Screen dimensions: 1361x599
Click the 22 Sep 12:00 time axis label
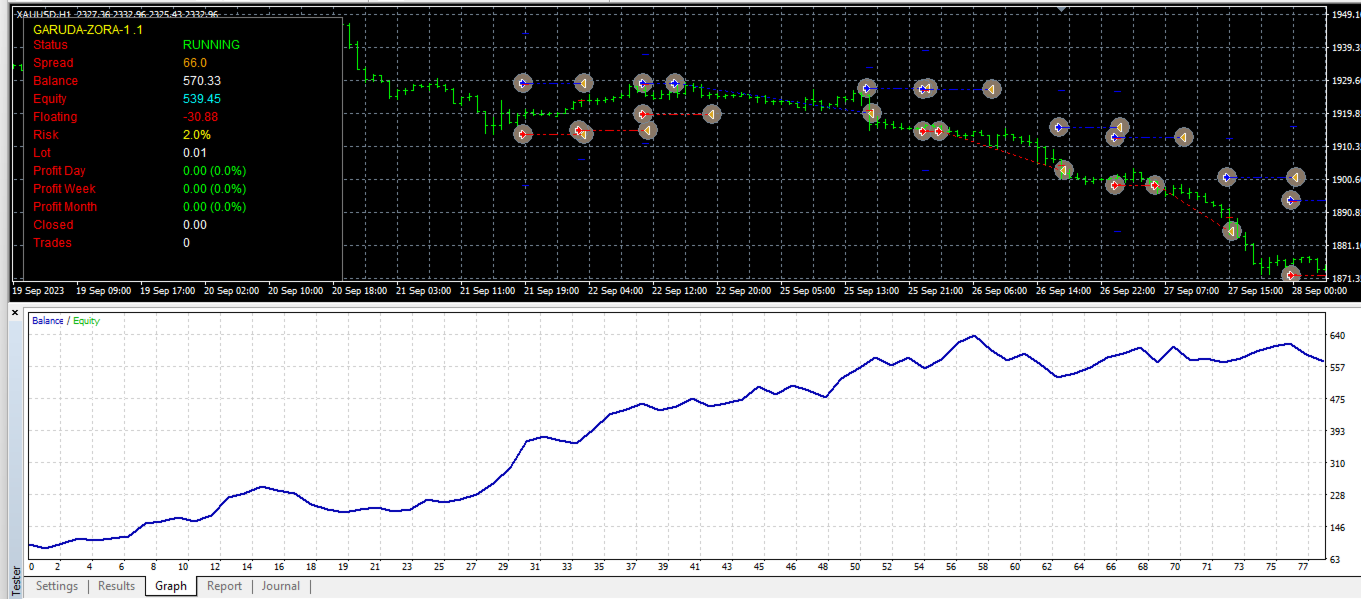point(680,291)
